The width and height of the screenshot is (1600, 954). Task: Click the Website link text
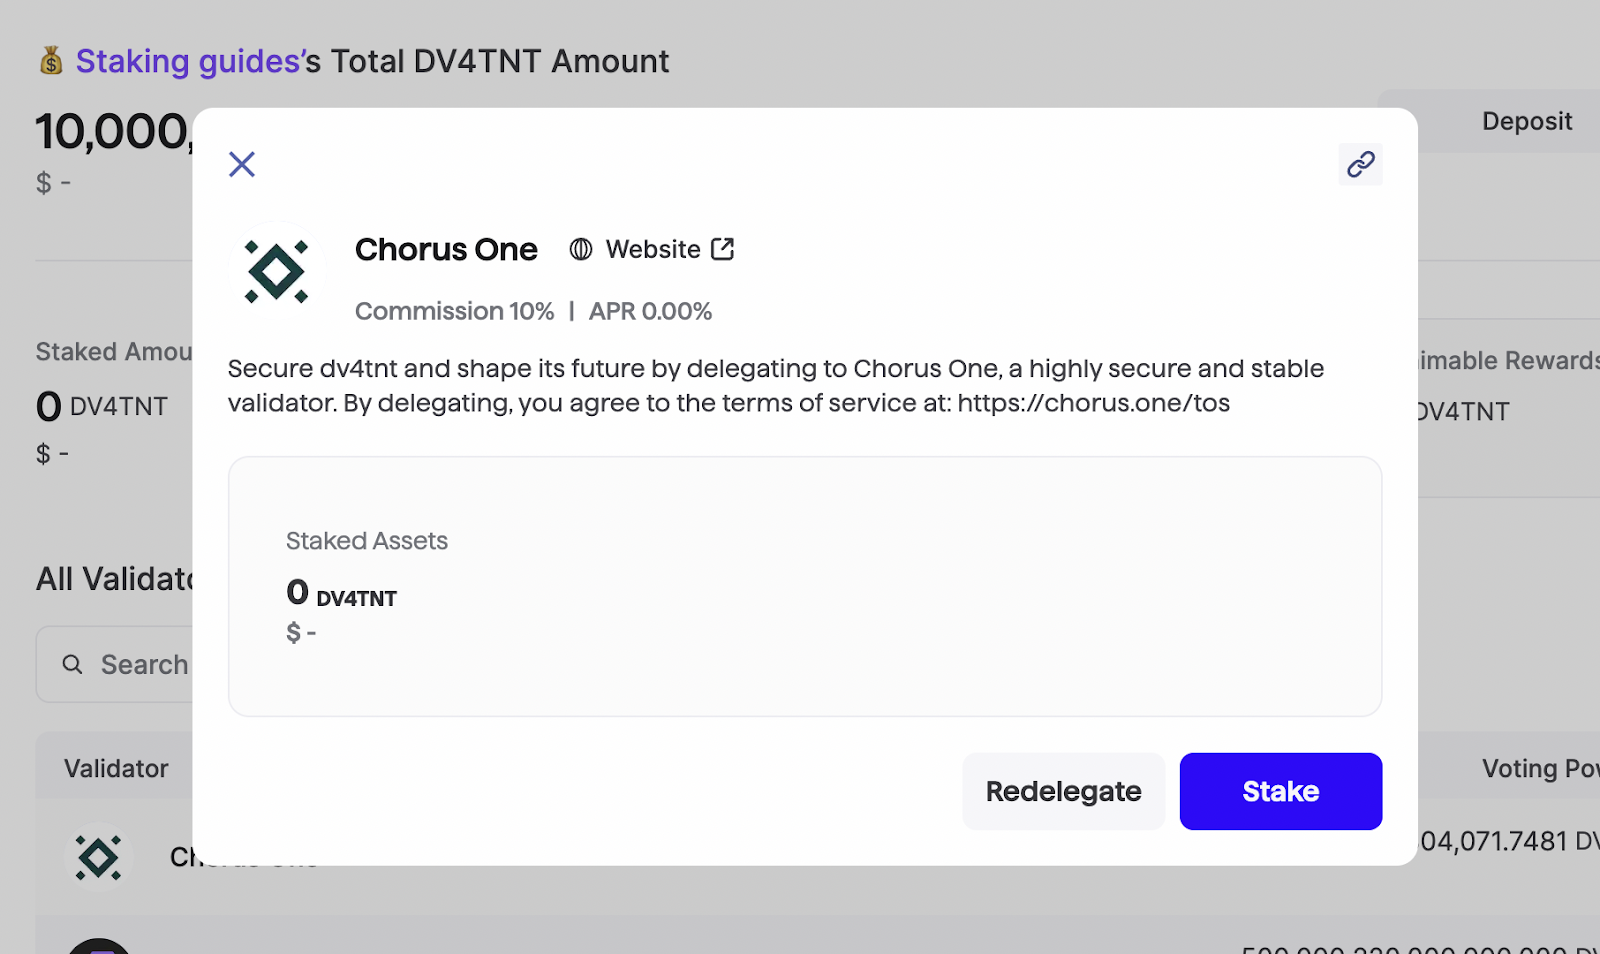tap(652, 249)
